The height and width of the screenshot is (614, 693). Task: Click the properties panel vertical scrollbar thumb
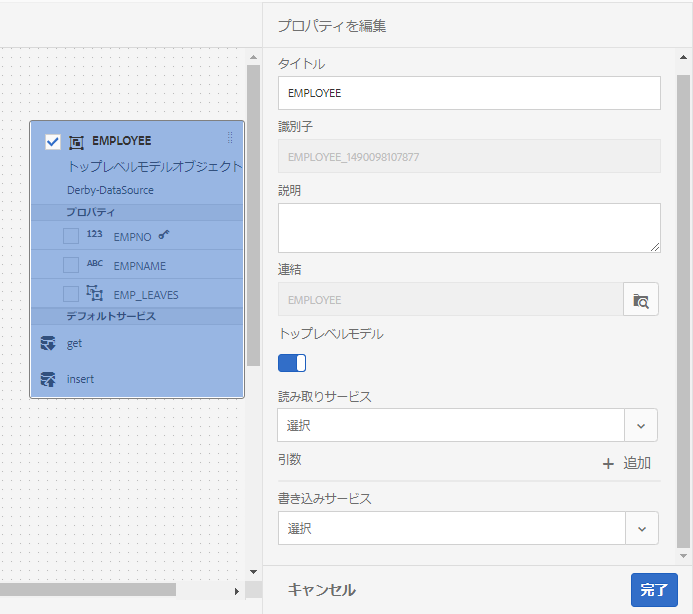point(683,311)
